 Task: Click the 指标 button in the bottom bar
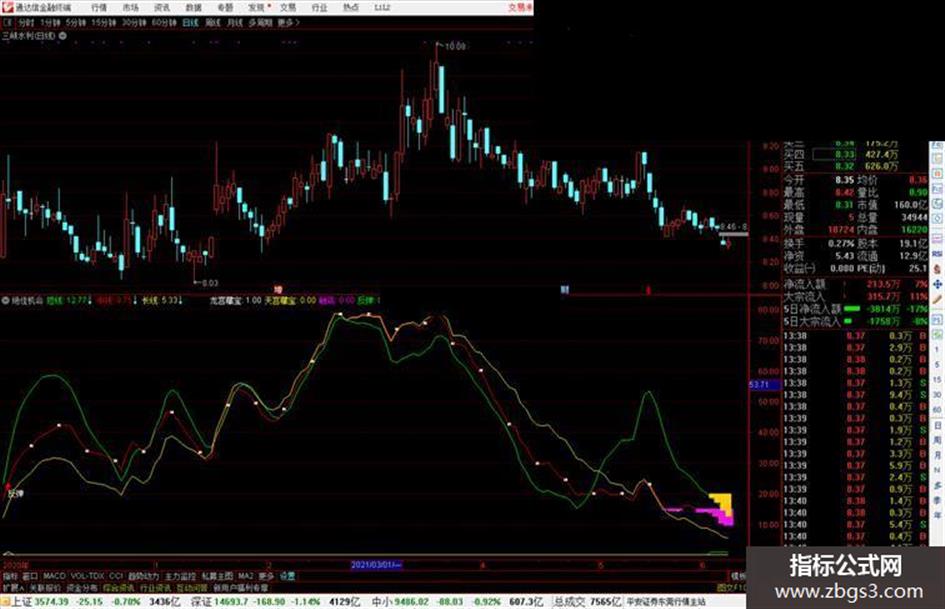point(10,576)
